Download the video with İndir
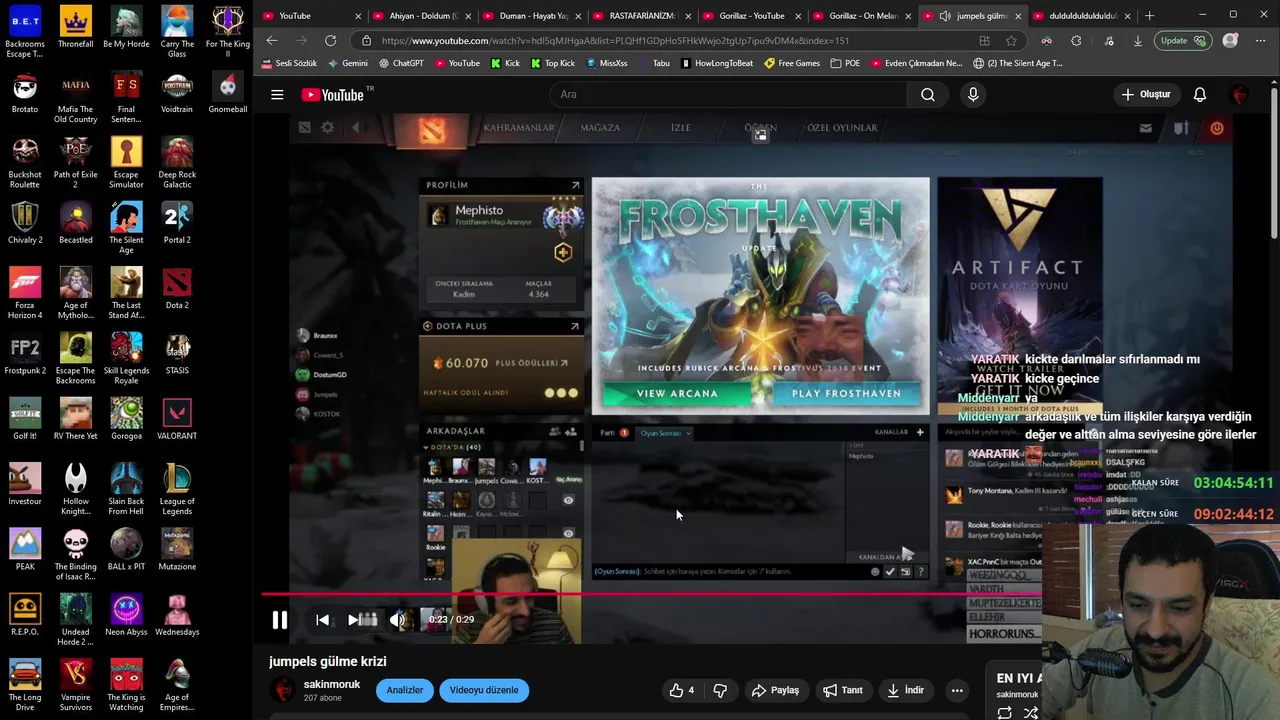This screenshot has width=1280, height=720. 905,690
